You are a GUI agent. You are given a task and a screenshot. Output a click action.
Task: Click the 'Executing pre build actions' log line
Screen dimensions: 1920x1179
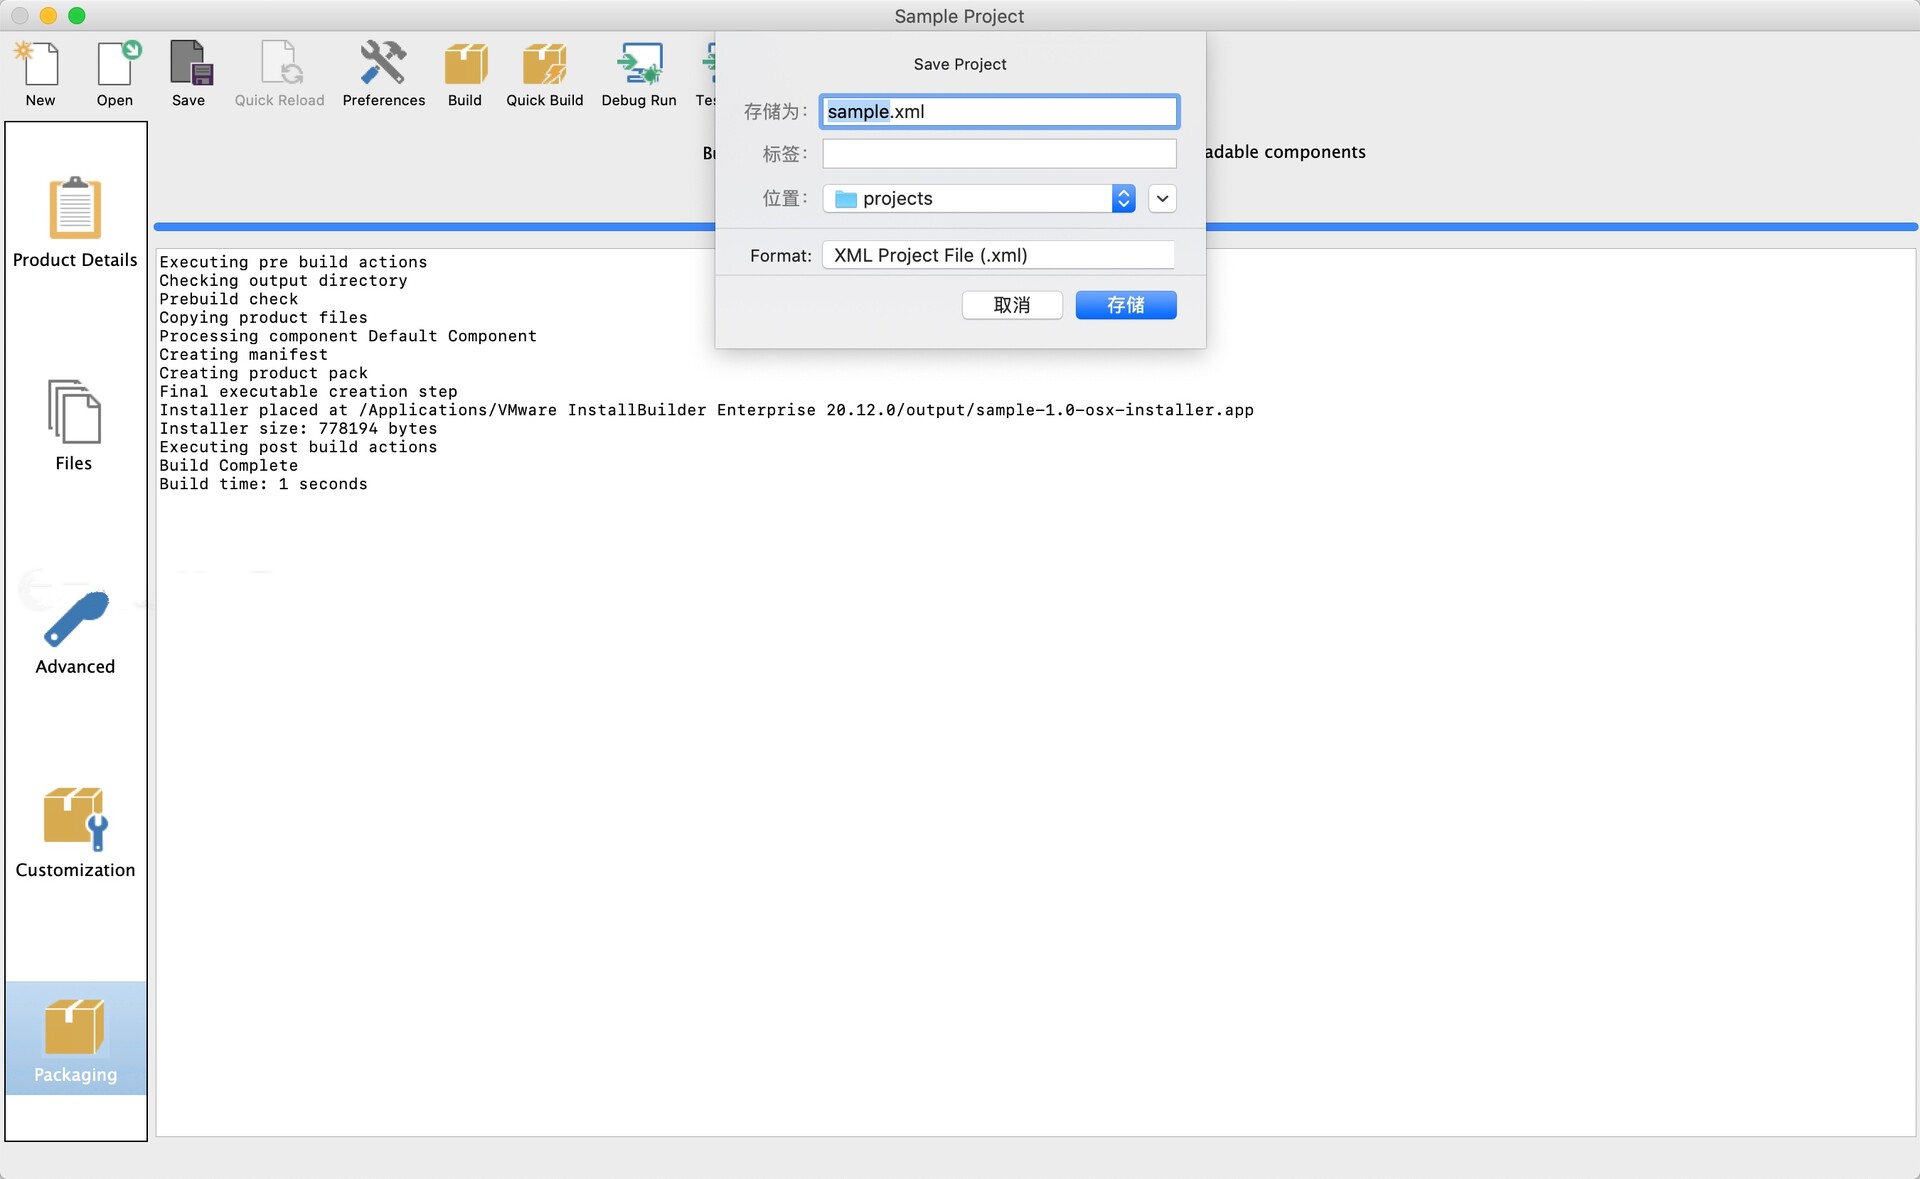pyautogui.click(x=293, y=262)
